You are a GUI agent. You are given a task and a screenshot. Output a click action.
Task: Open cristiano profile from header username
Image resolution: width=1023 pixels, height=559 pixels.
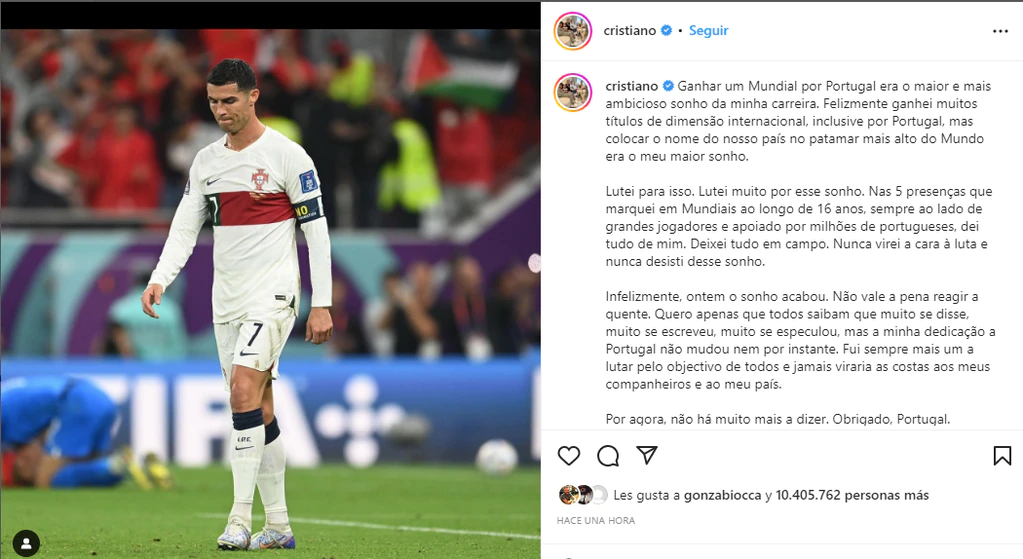[630, 31]
